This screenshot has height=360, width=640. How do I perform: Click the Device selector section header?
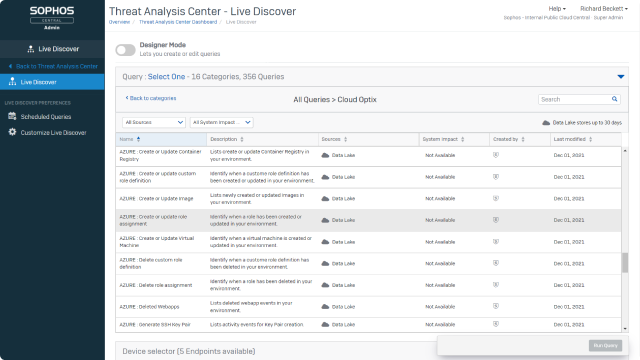point(189,351)
